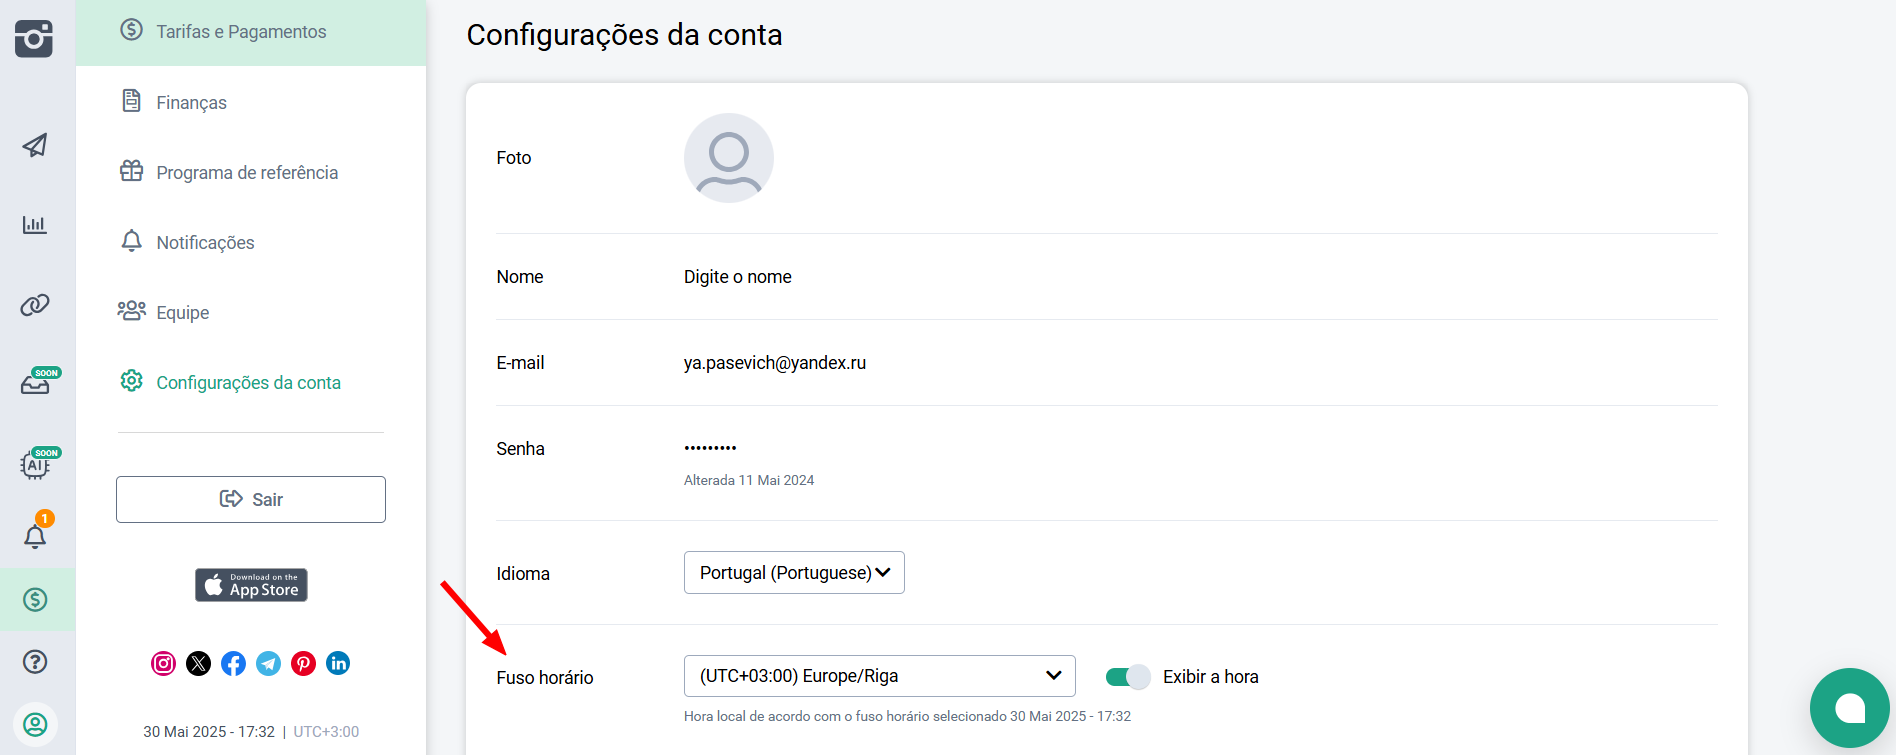Click the question mark help icon
This screenshot has width=1896, height=755.
coord(35,661)
